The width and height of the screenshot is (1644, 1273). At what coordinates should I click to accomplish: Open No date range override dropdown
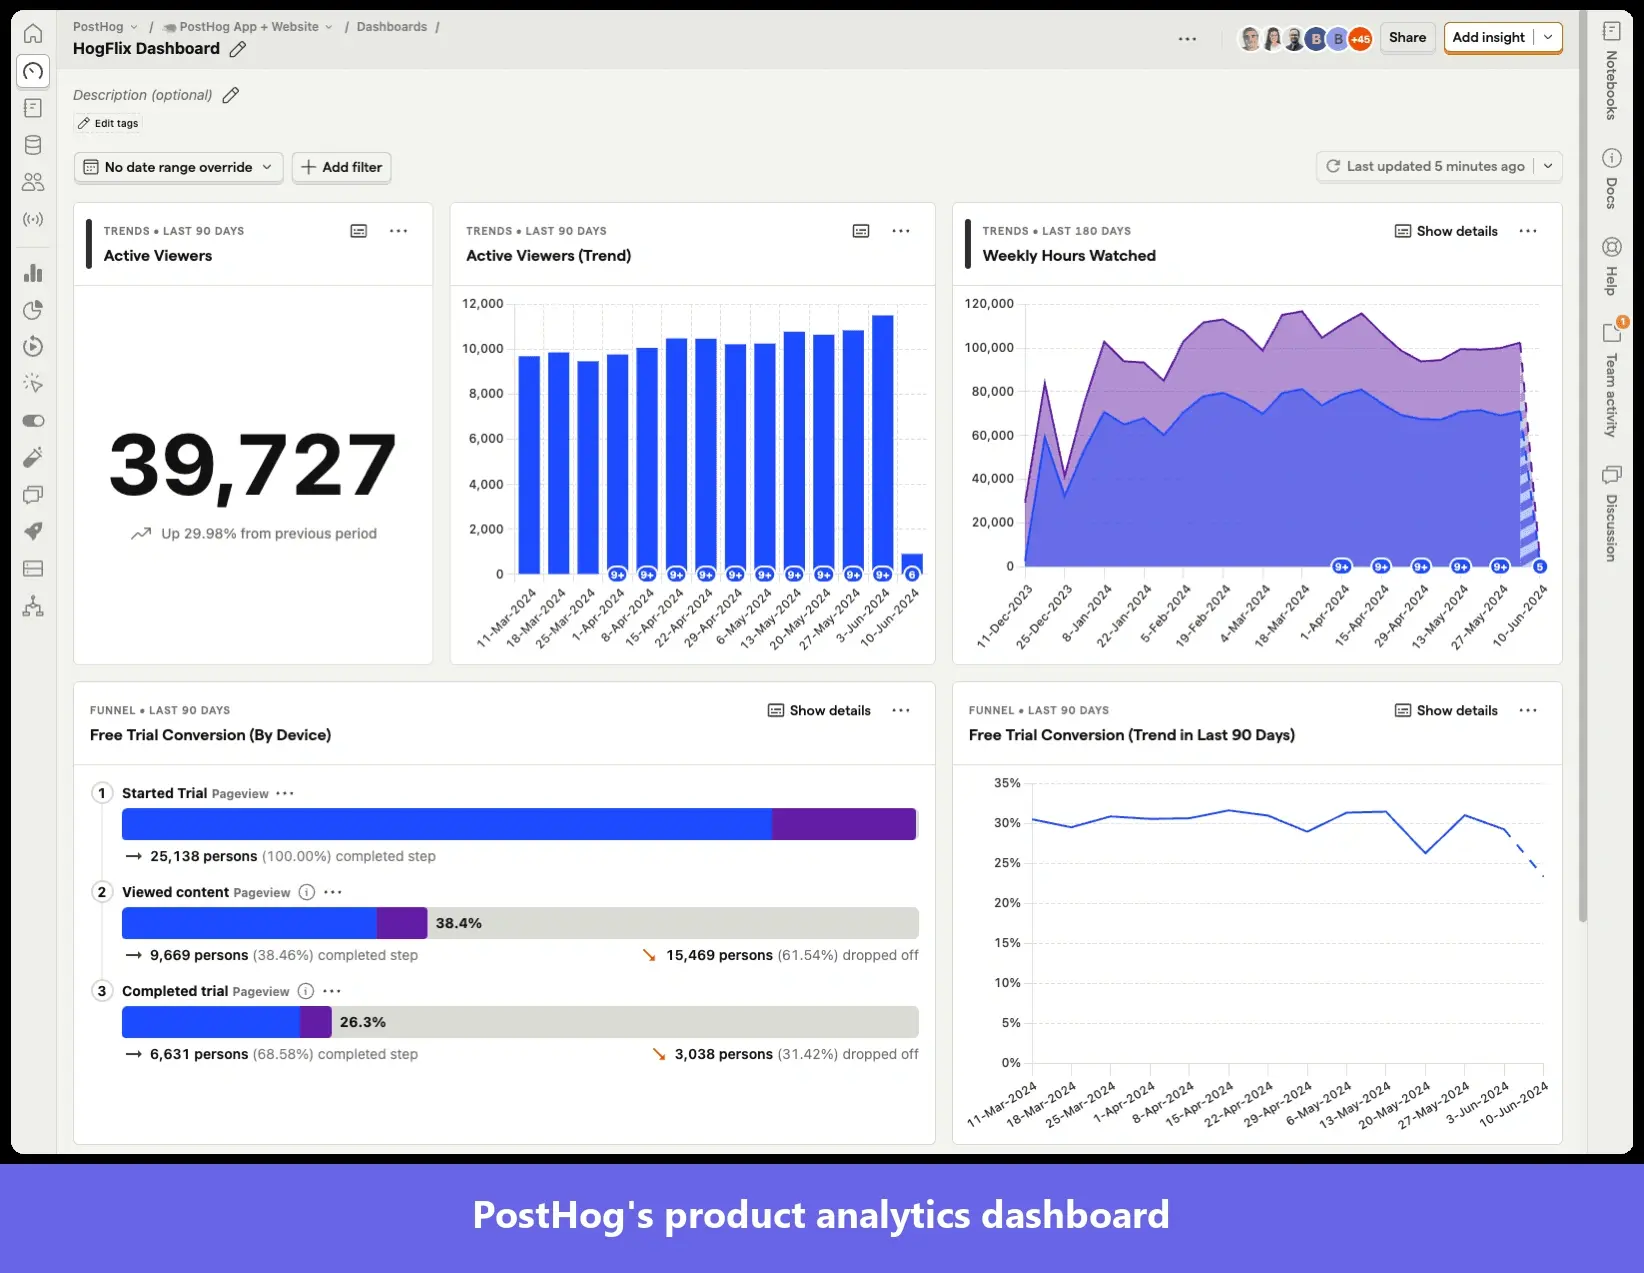(x=178, y=167)
